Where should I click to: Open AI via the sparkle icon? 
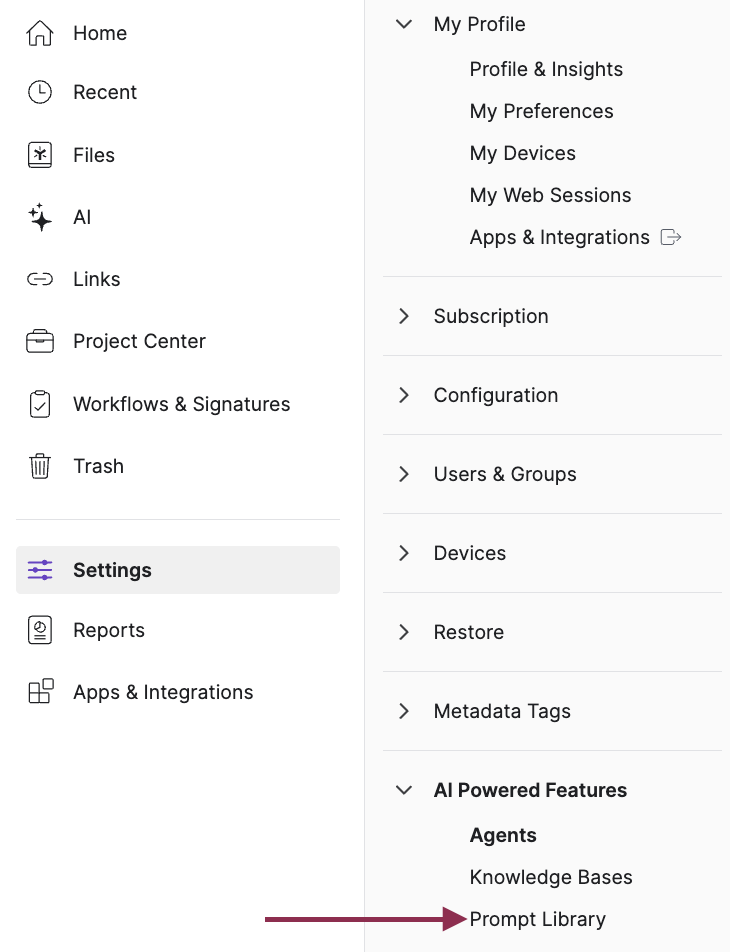coord(40,217)
